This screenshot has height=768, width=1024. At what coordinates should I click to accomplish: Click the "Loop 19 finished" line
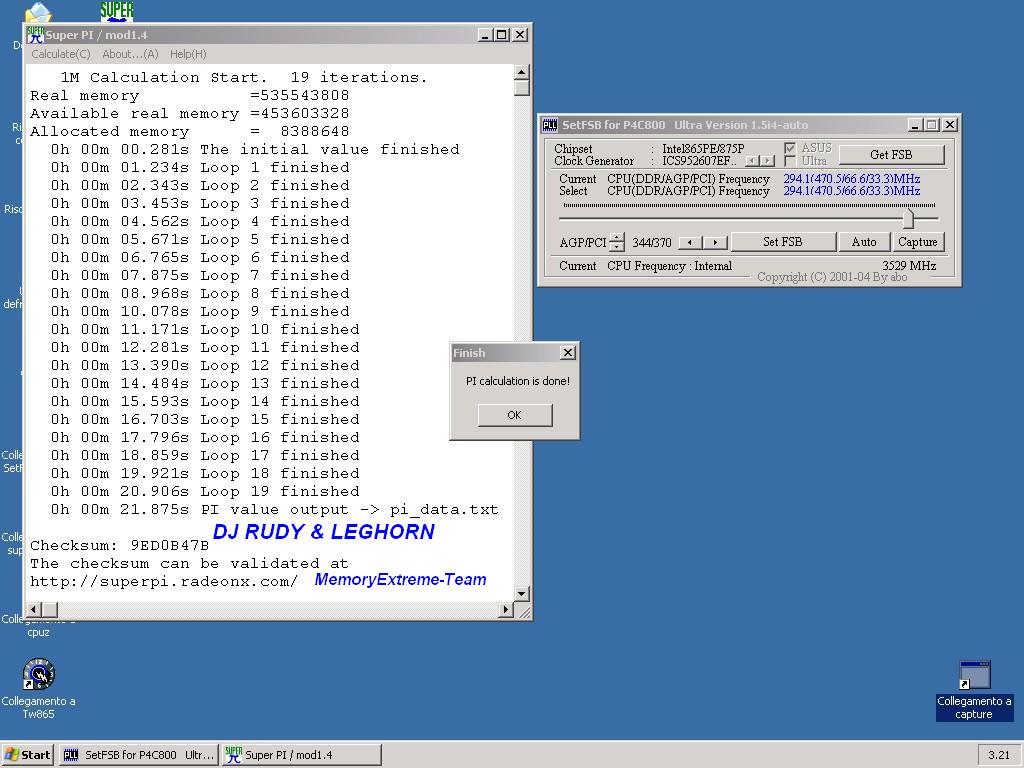click(205, 491)
